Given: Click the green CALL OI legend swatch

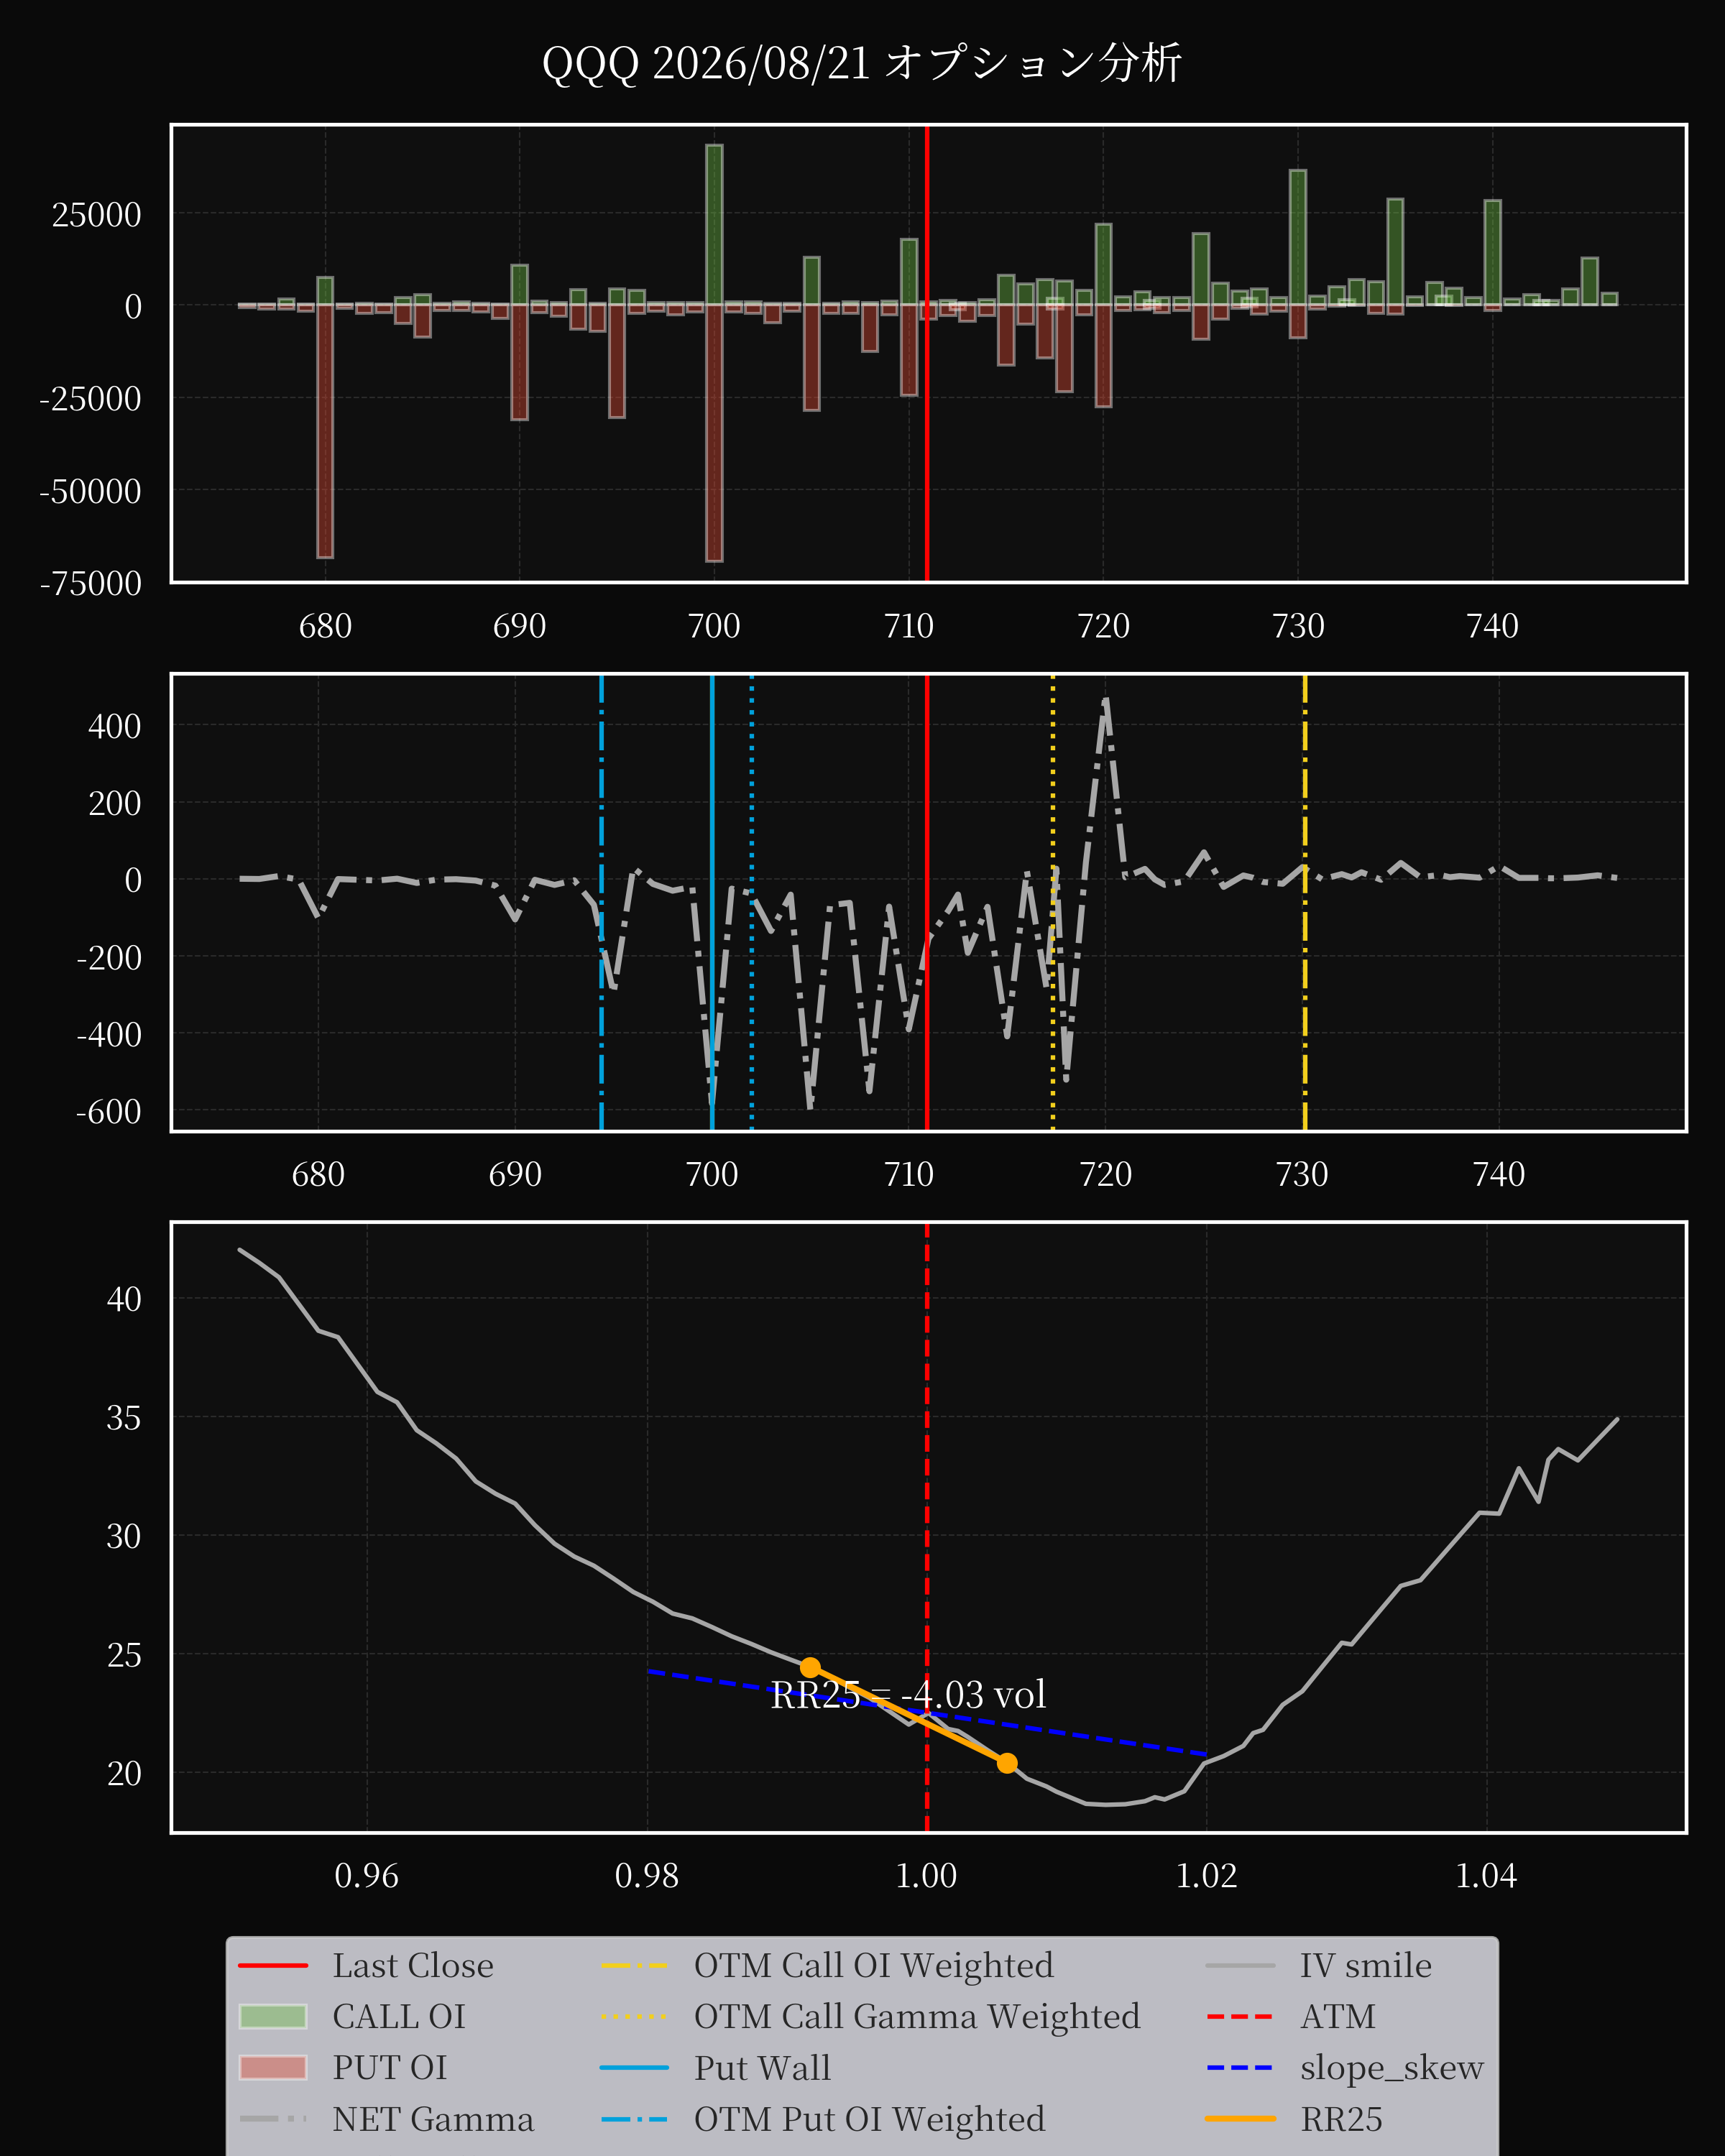Looking at the screenshot, I should [x=273, y=2017].
